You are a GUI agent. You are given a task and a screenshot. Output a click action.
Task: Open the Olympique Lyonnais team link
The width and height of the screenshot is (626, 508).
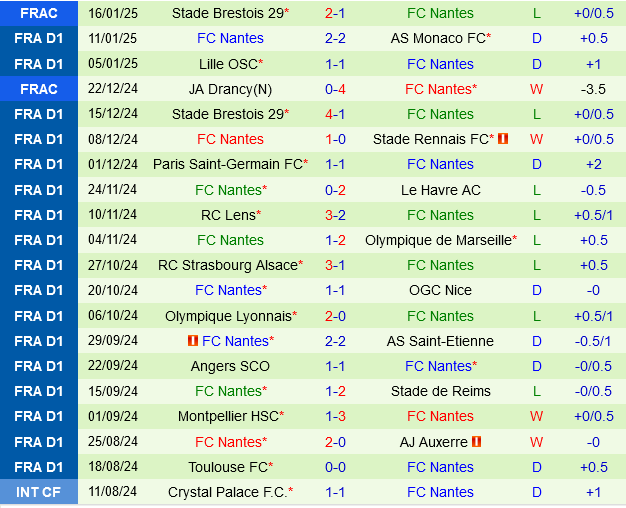(x=230, y=316)
